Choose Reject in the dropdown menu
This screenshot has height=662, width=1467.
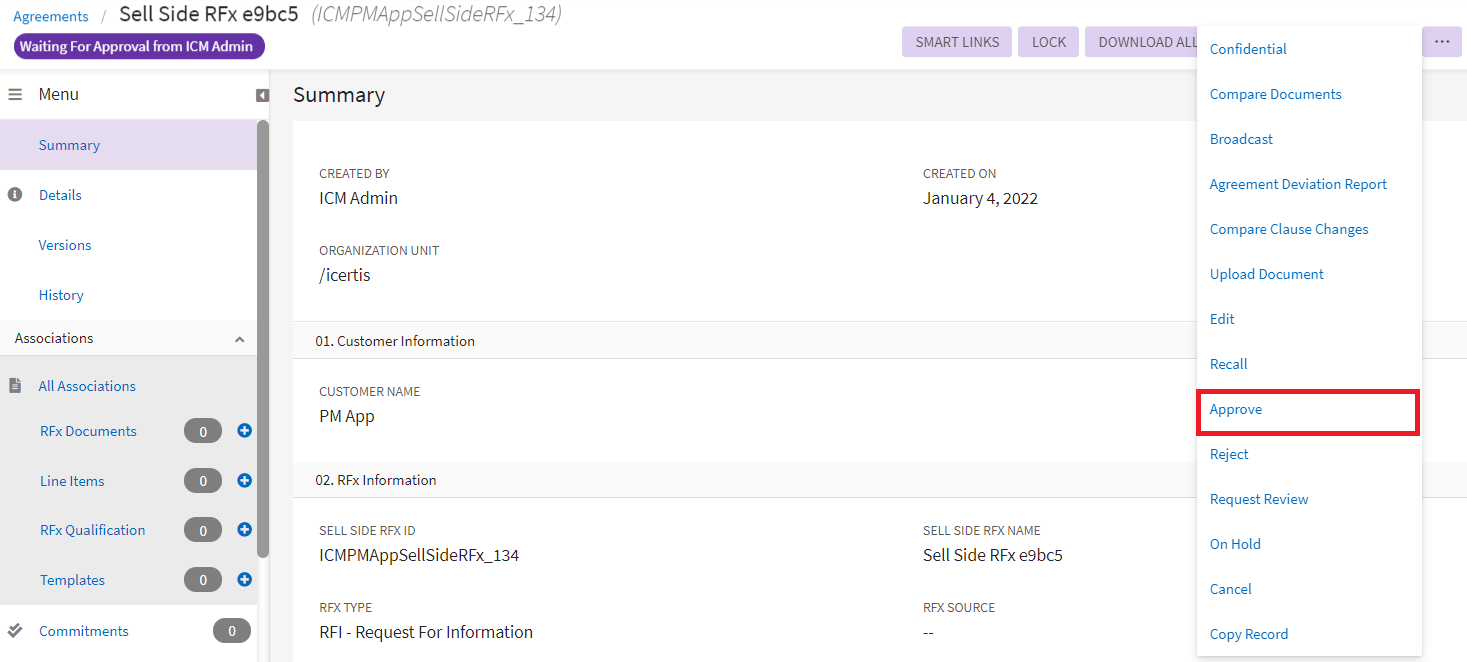click(x=1229, y=455)
